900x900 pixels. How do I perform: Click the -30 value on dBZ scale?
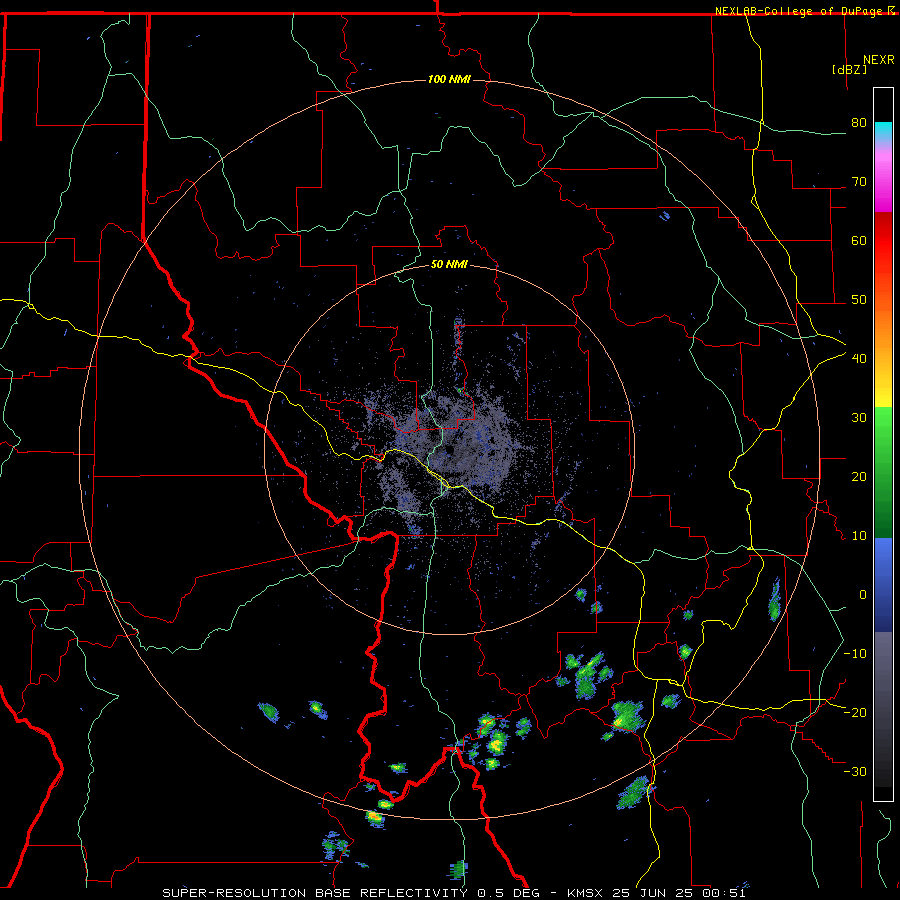click(x=855, y=771)
